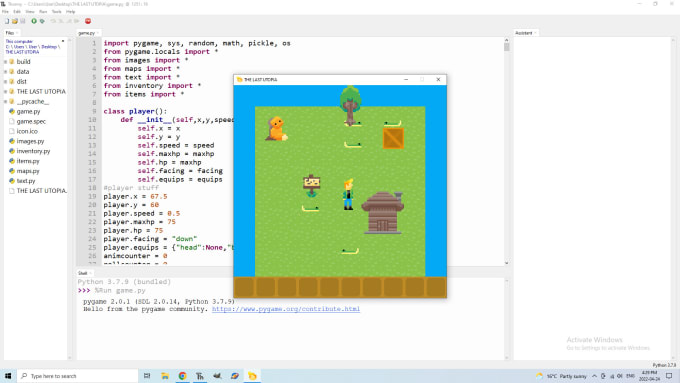Open the File menu

[5, 12]
